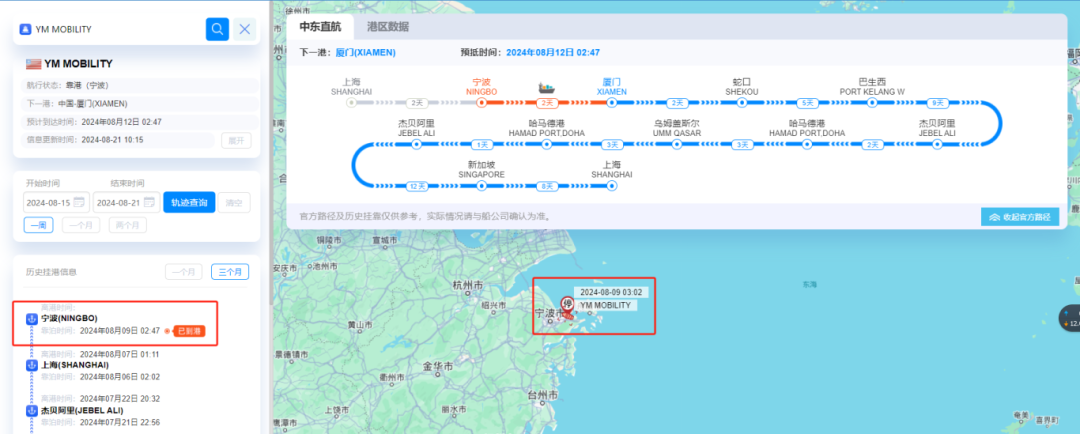This screenshot has height=434, width=1080.
Task: Click the 黄山市 label on the map
Action: click(360, 324)
